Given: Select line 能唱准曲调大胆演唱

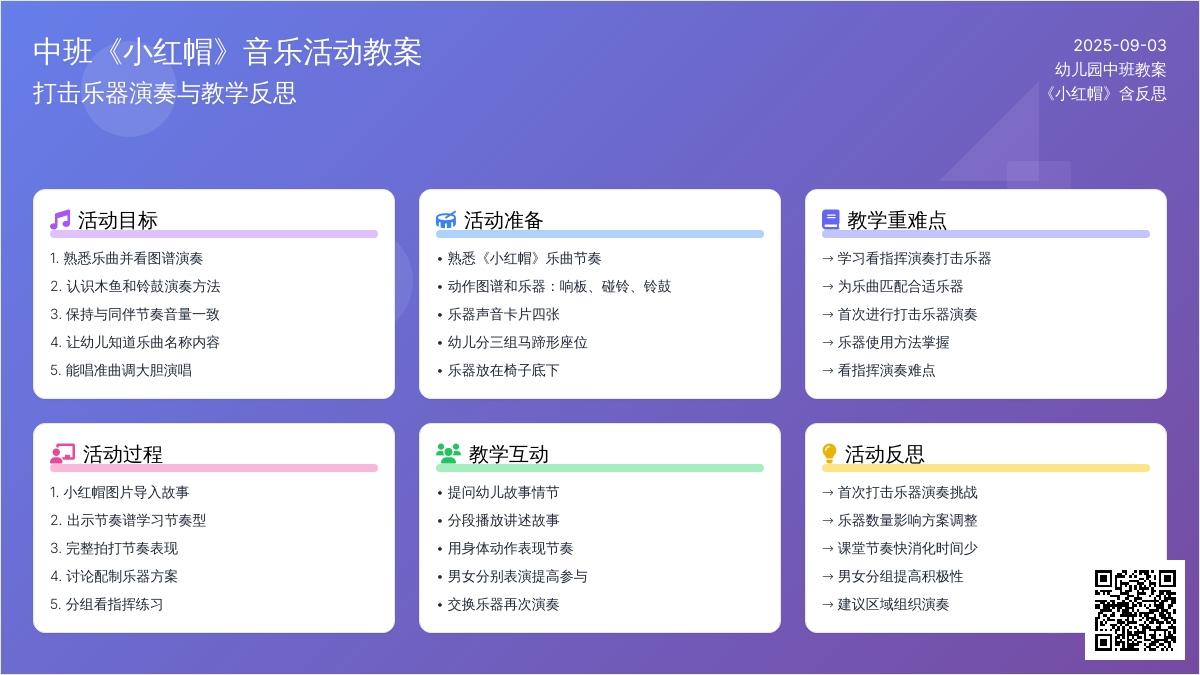Looking at the screenshot, I should [121, 370].
